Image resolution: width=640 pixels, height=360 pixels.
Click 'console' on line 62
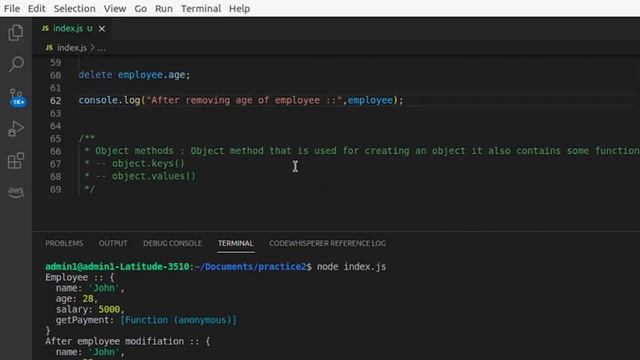click(98, 100)
